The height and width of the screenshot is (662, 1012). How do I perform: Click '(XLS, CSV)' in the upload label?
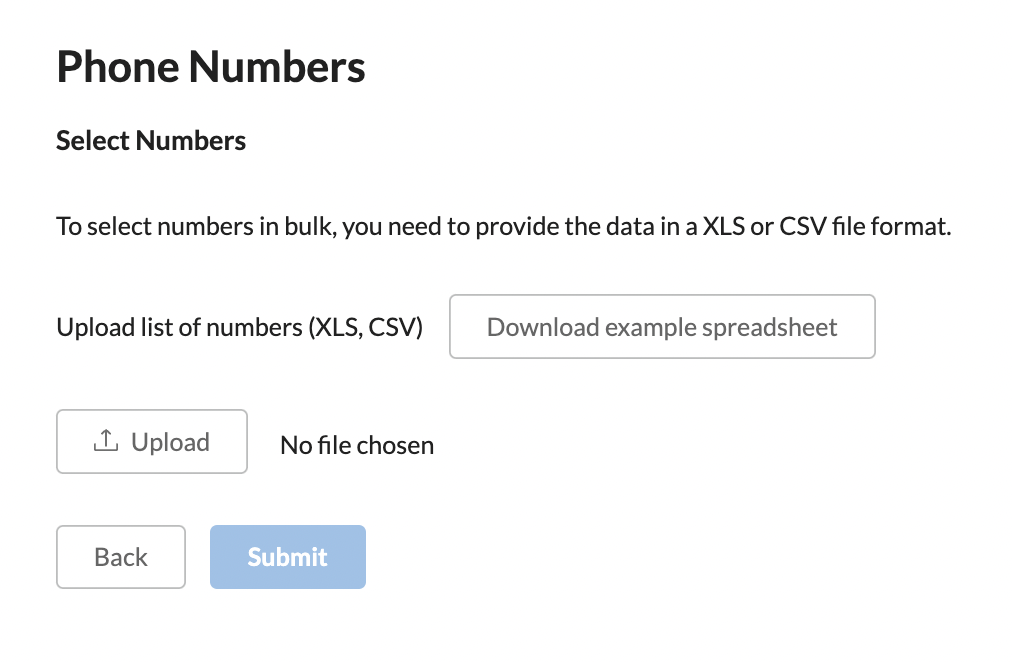point(365,327)
